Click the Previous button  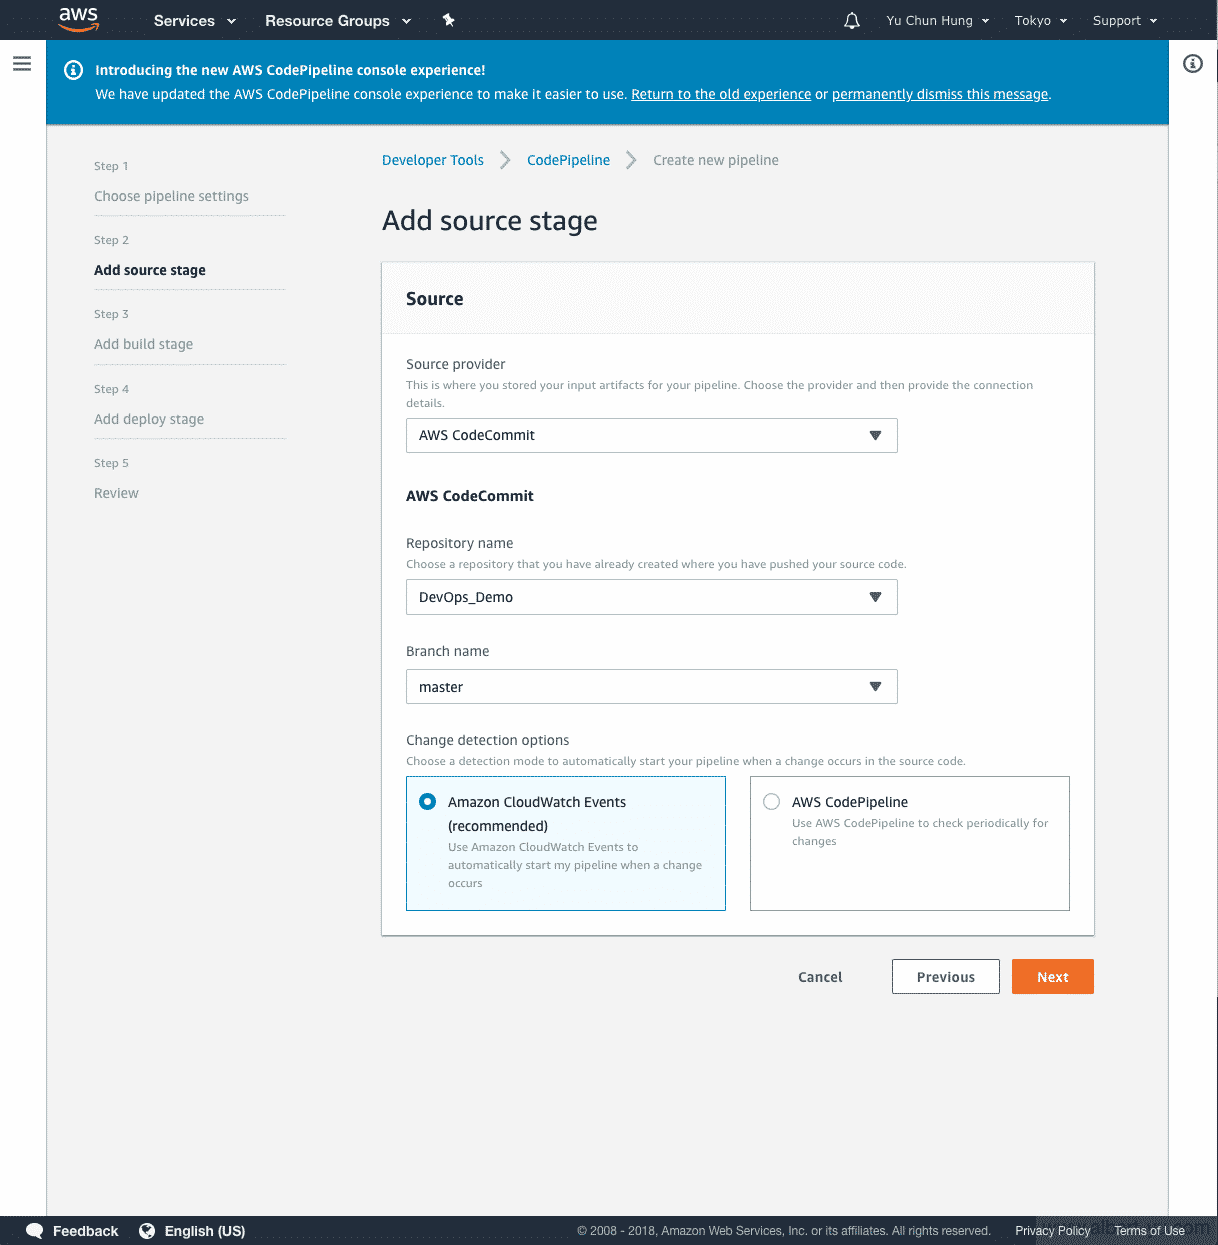(946, 977)
